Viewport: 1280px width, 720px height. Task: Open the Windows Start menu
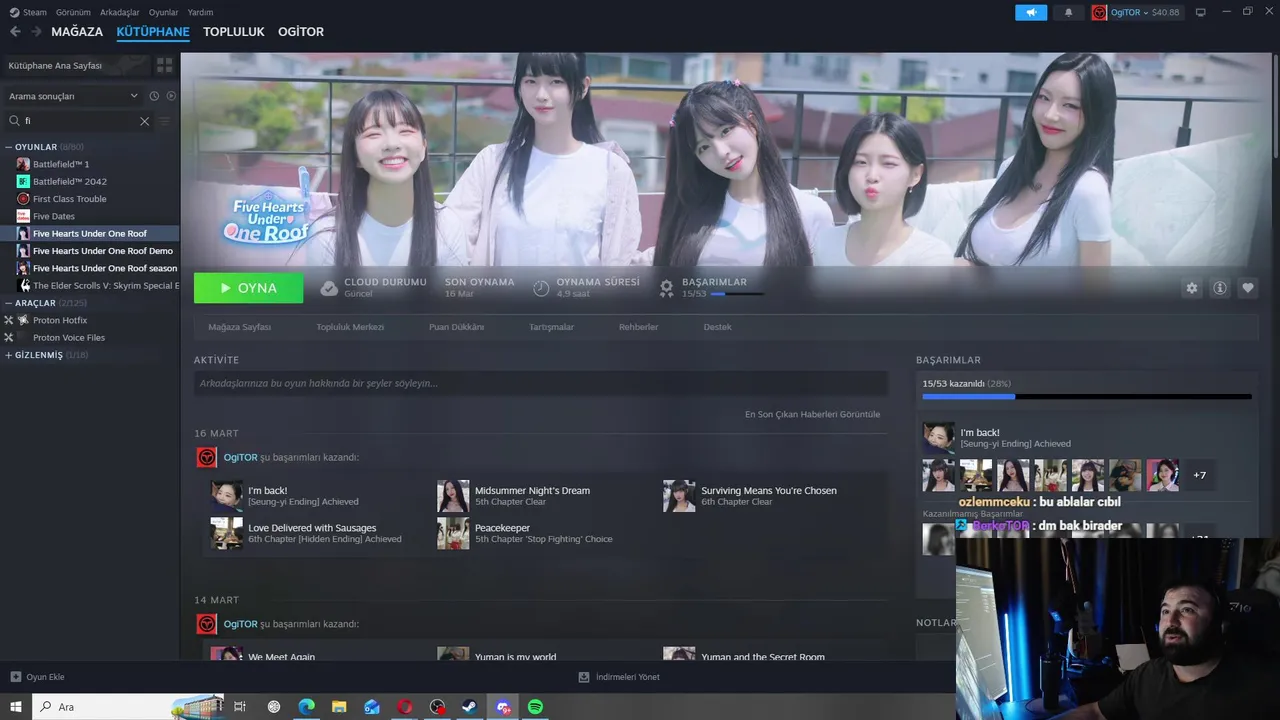click(x=16, y=707)
